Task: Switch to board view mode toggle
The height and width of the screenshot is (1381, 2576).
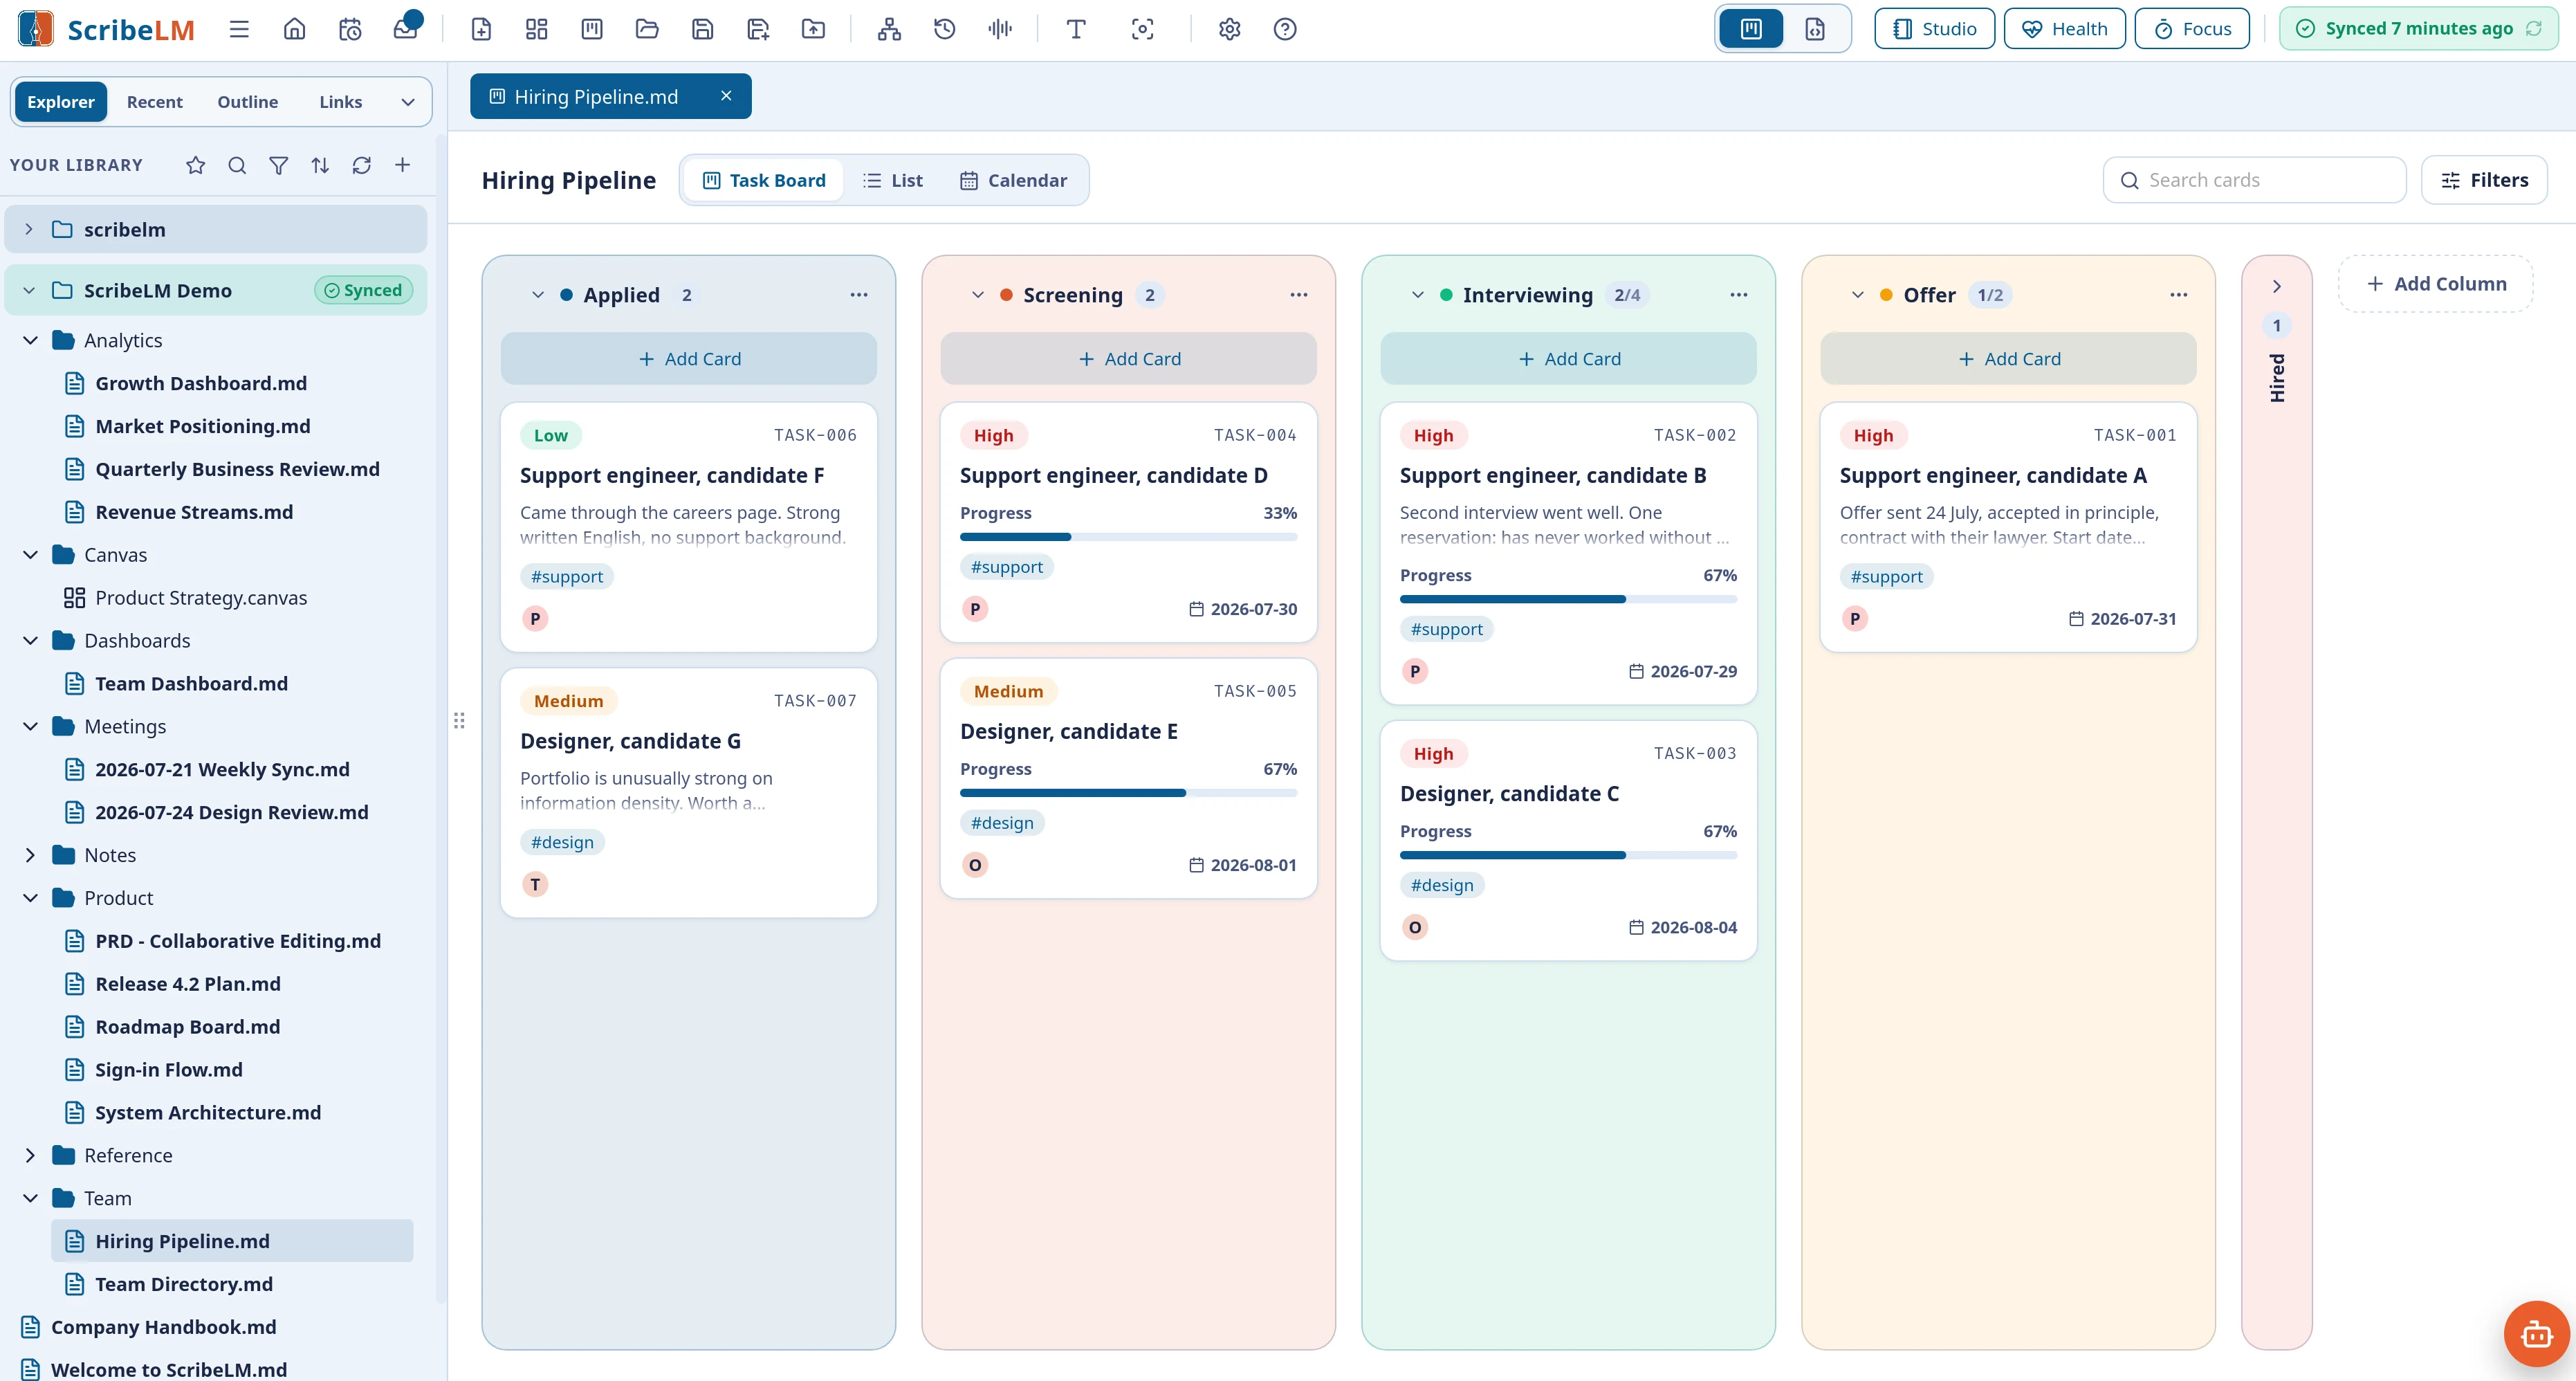Action: pyautogui.click(x=1751, y=29)
